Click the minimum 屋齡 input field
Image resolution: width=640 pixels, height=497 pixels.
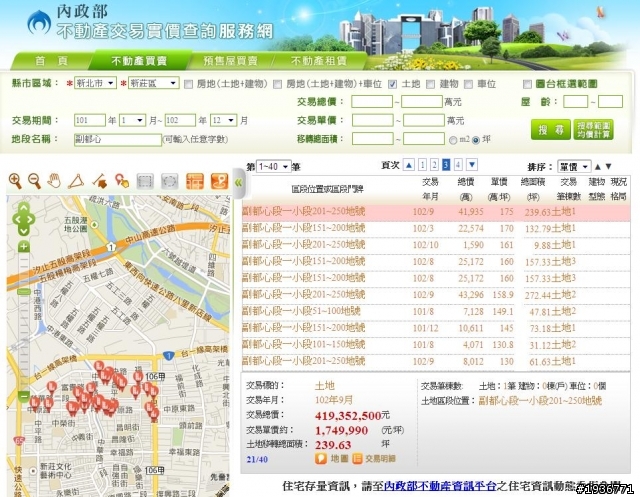576,102
